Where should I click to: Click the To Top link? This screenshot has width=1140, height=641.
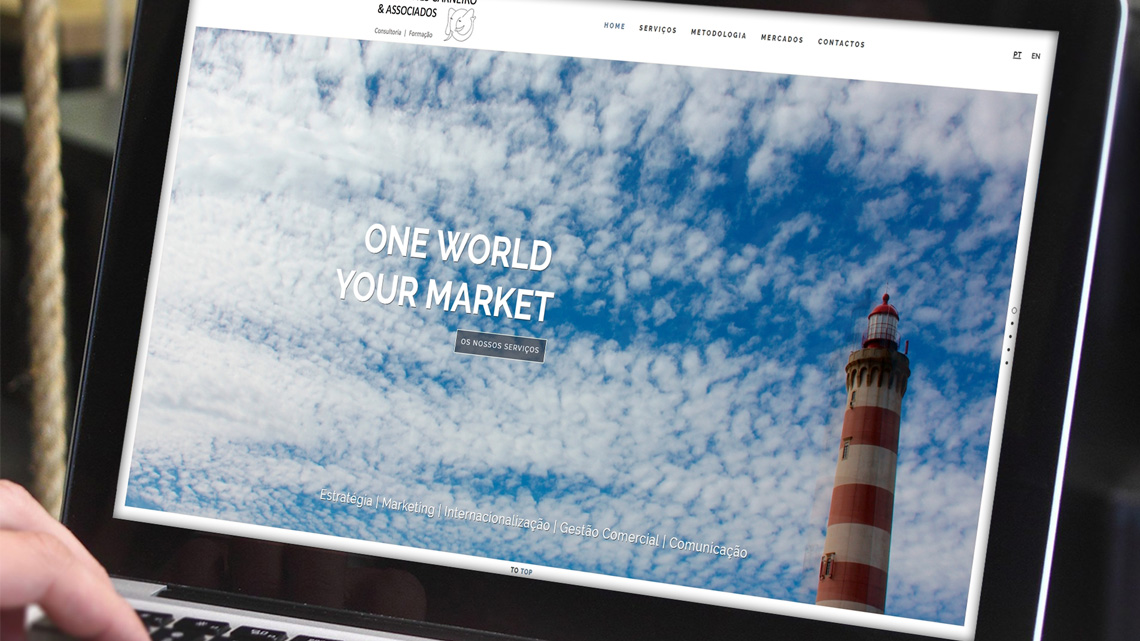[521, 571]
